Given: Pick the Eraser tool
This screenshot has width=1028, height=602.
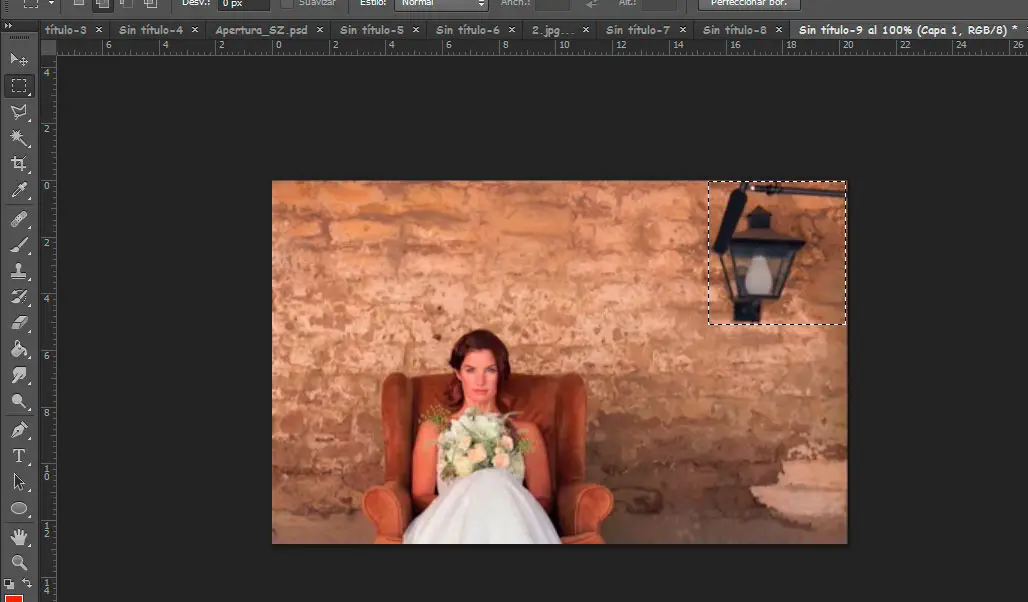Looking at the screenshot, I should coord(19,323).
